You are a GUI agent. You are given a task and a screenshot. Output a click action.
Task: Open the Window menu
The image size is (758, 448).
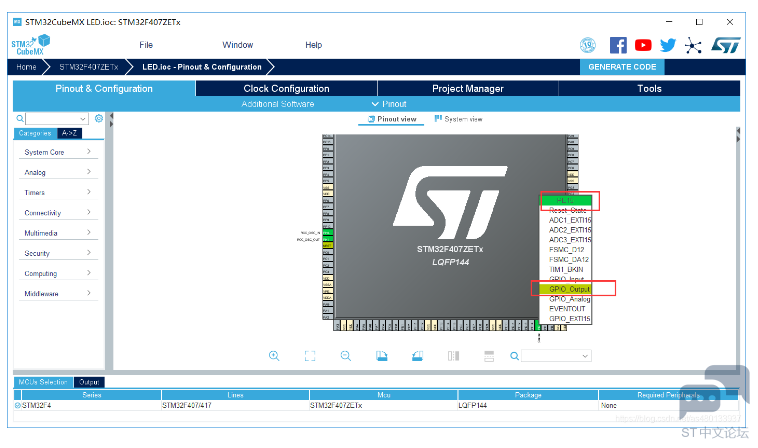pos(237,45)
